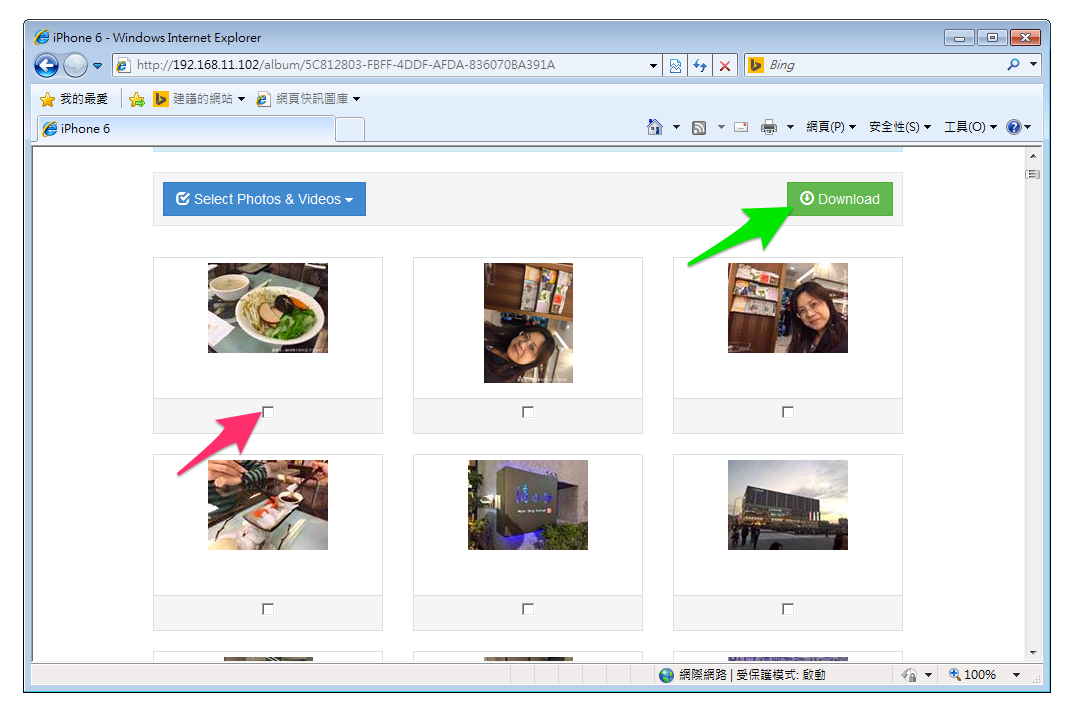This screenshot has width=1076, height=715.
Task: Click the compatibility view icon in the address bar
Action: (x=675, y=65)
